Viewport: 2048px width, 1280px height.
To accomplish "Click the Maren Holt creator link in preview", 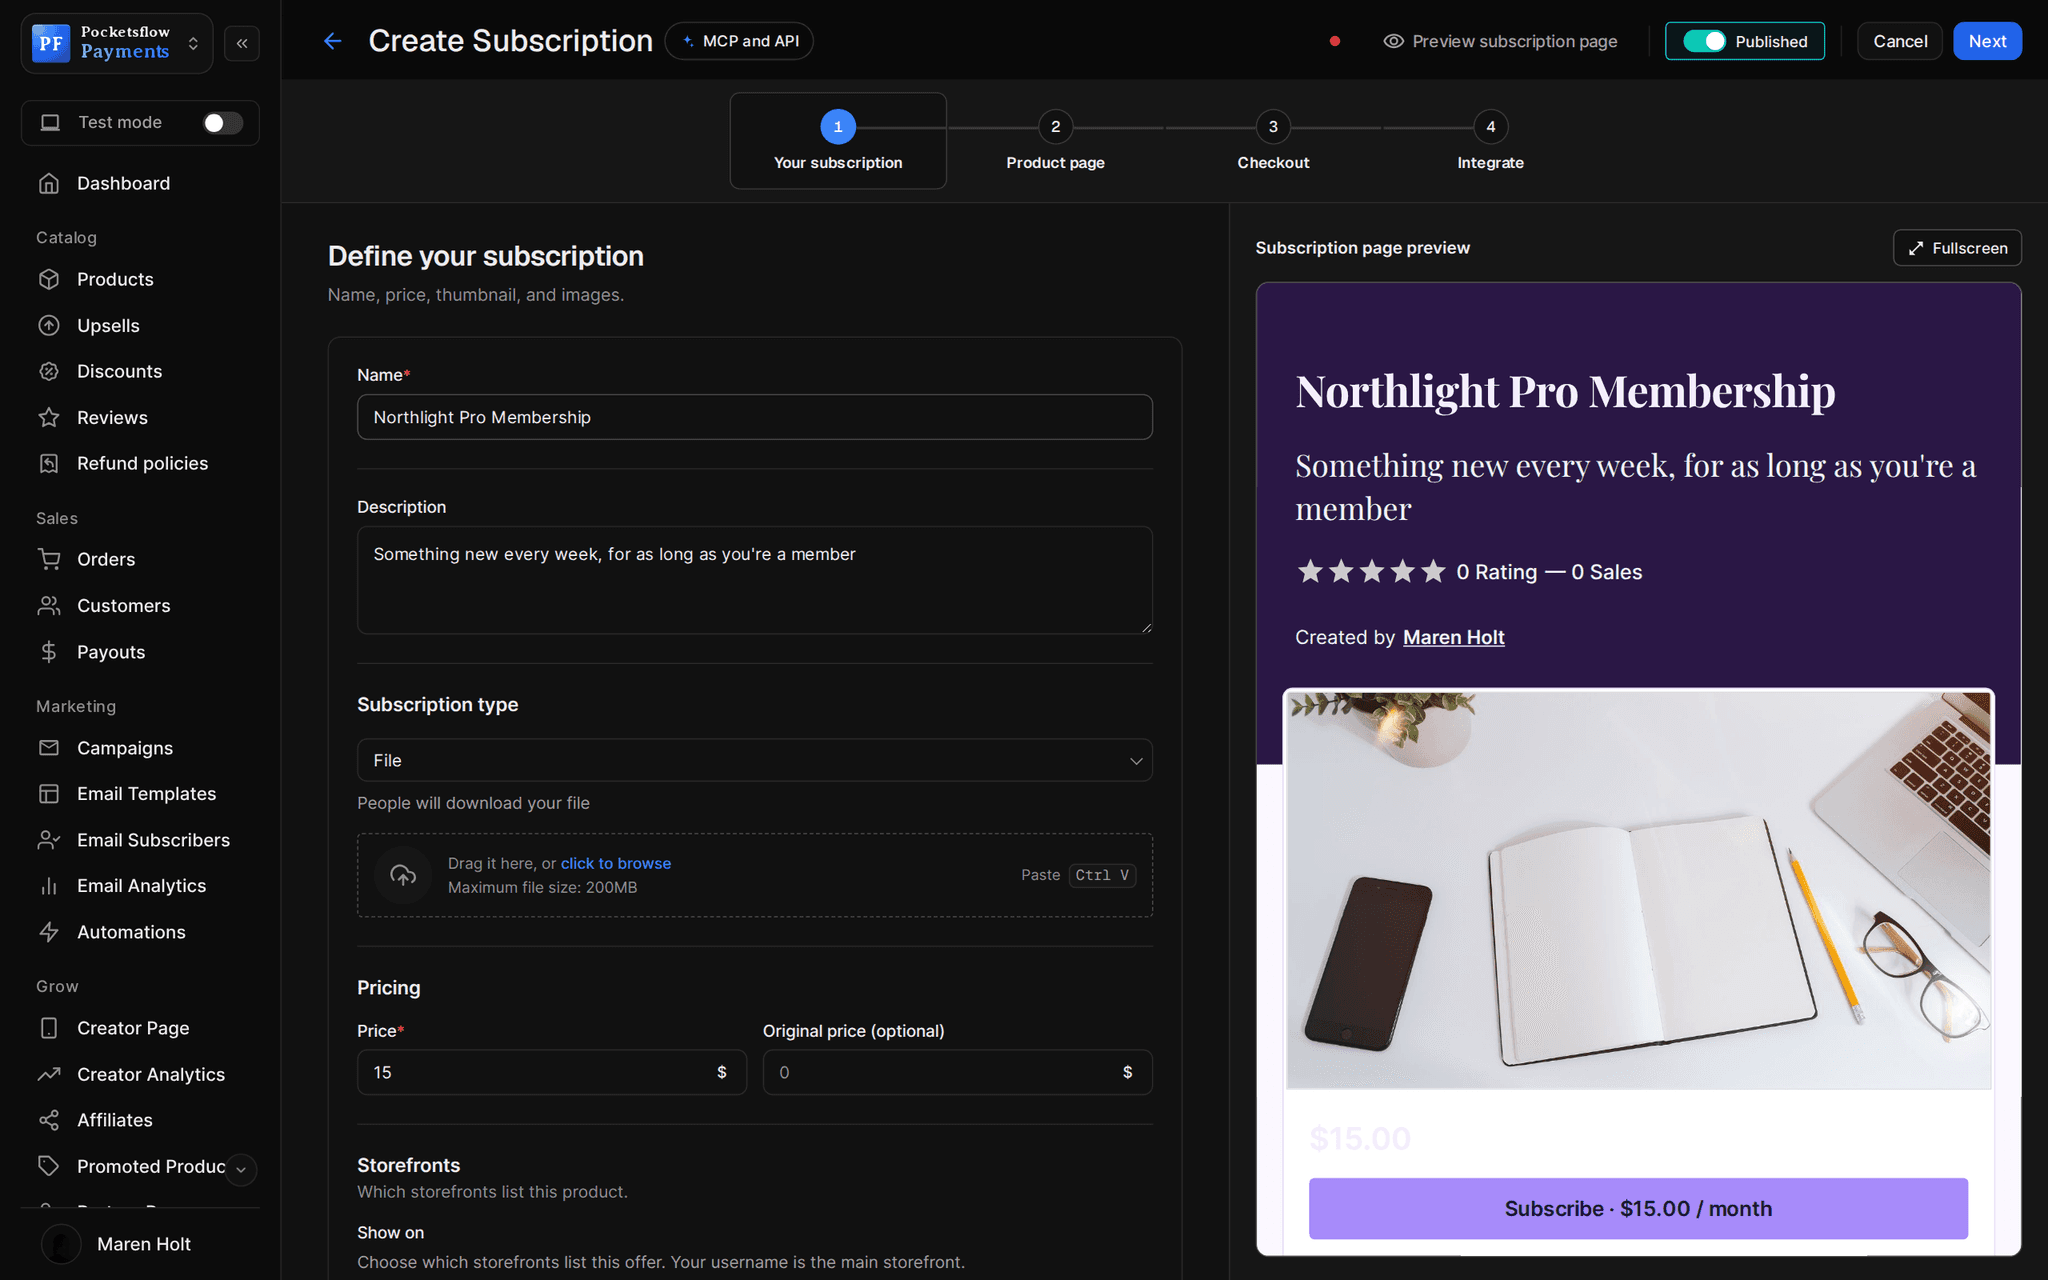I will click(1453, 637).
